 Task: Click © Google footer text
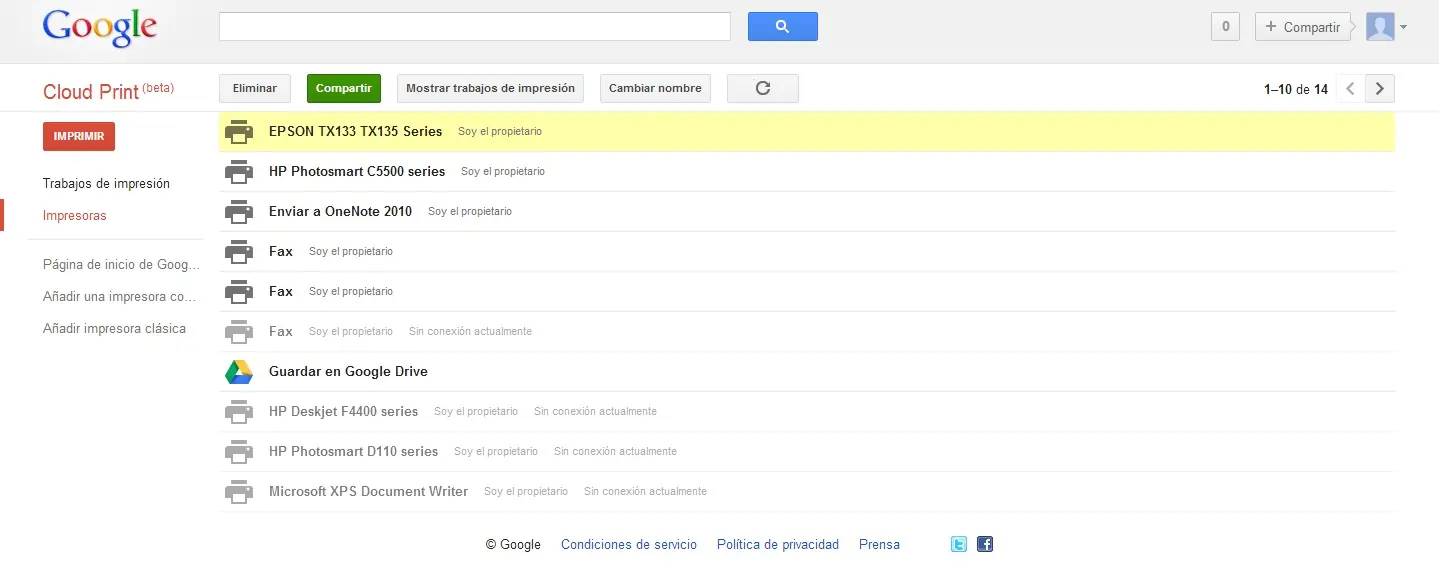[513, 544]
